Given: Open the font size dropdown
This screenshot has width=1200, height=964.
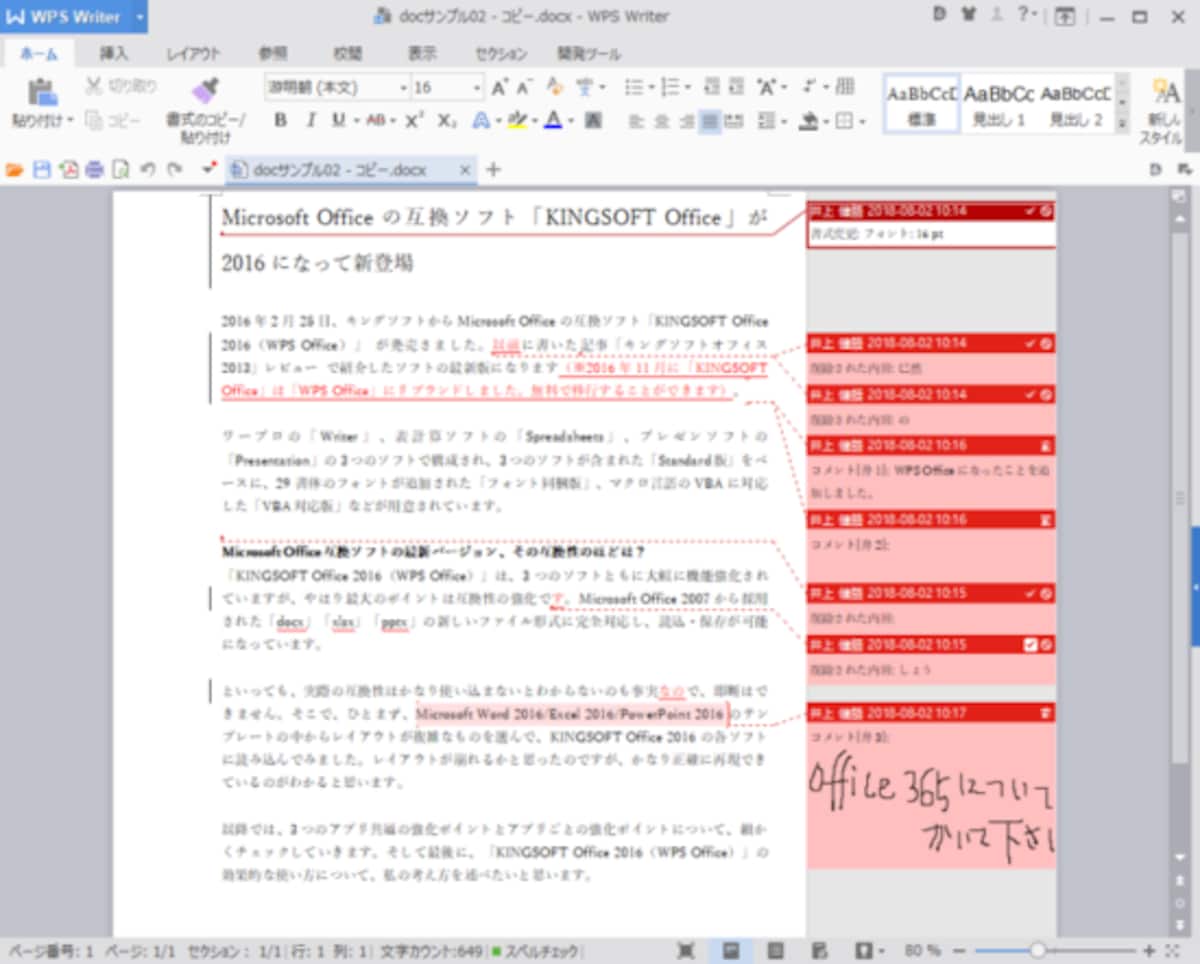Looking at the screenshot, I should [x=475, y=88].
